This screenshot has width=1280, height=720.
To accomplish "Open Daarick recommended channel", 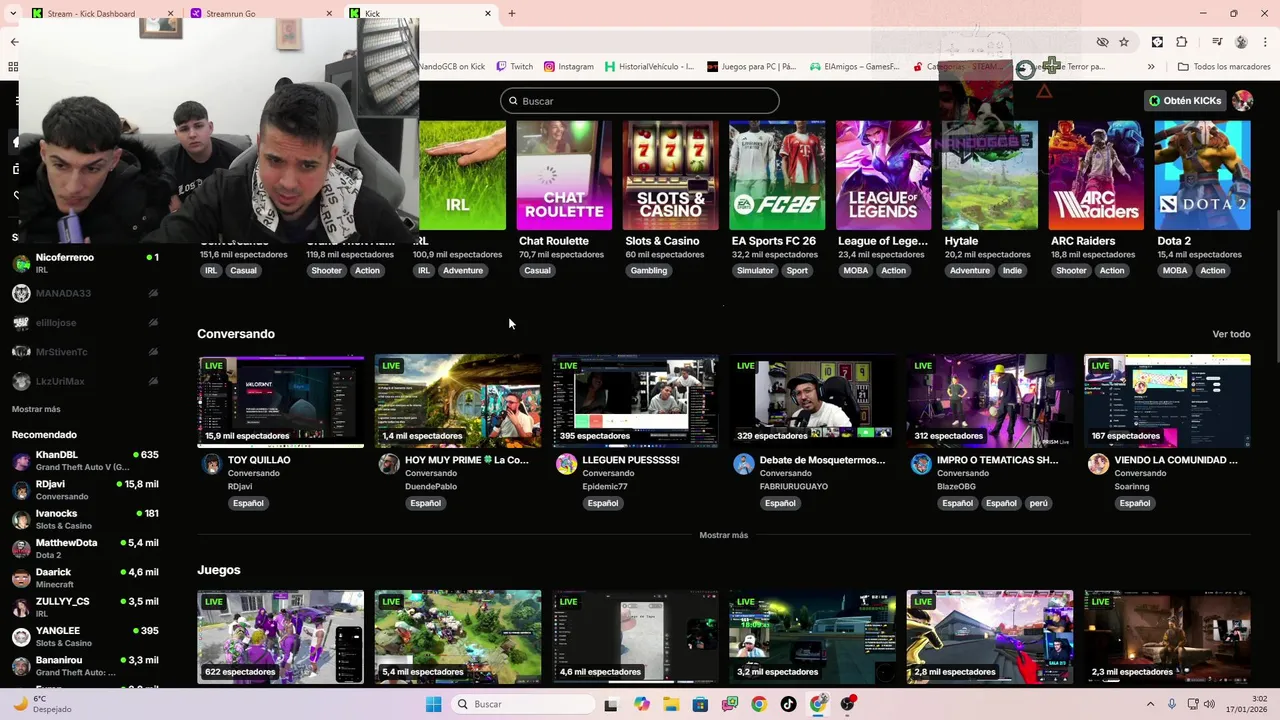I will (x=85, y=578).
